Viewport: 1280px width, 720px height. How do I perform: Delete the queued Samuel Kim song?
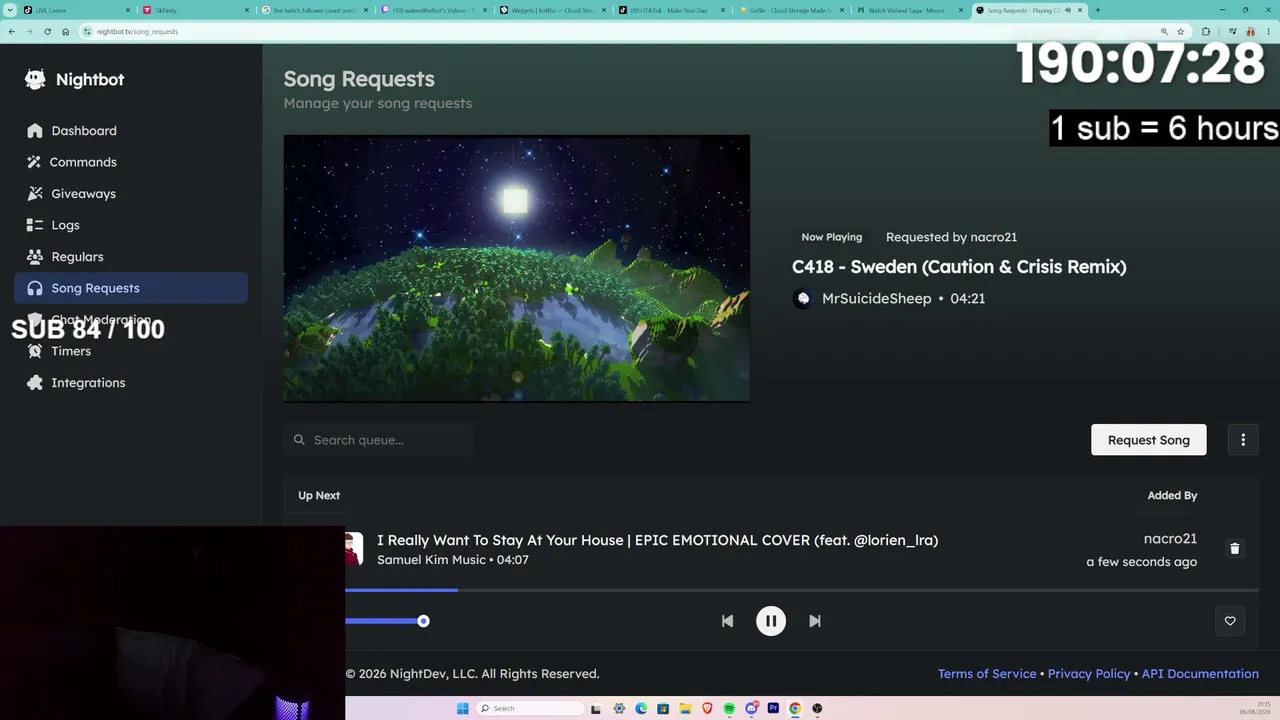click(x=1235, y=549)
